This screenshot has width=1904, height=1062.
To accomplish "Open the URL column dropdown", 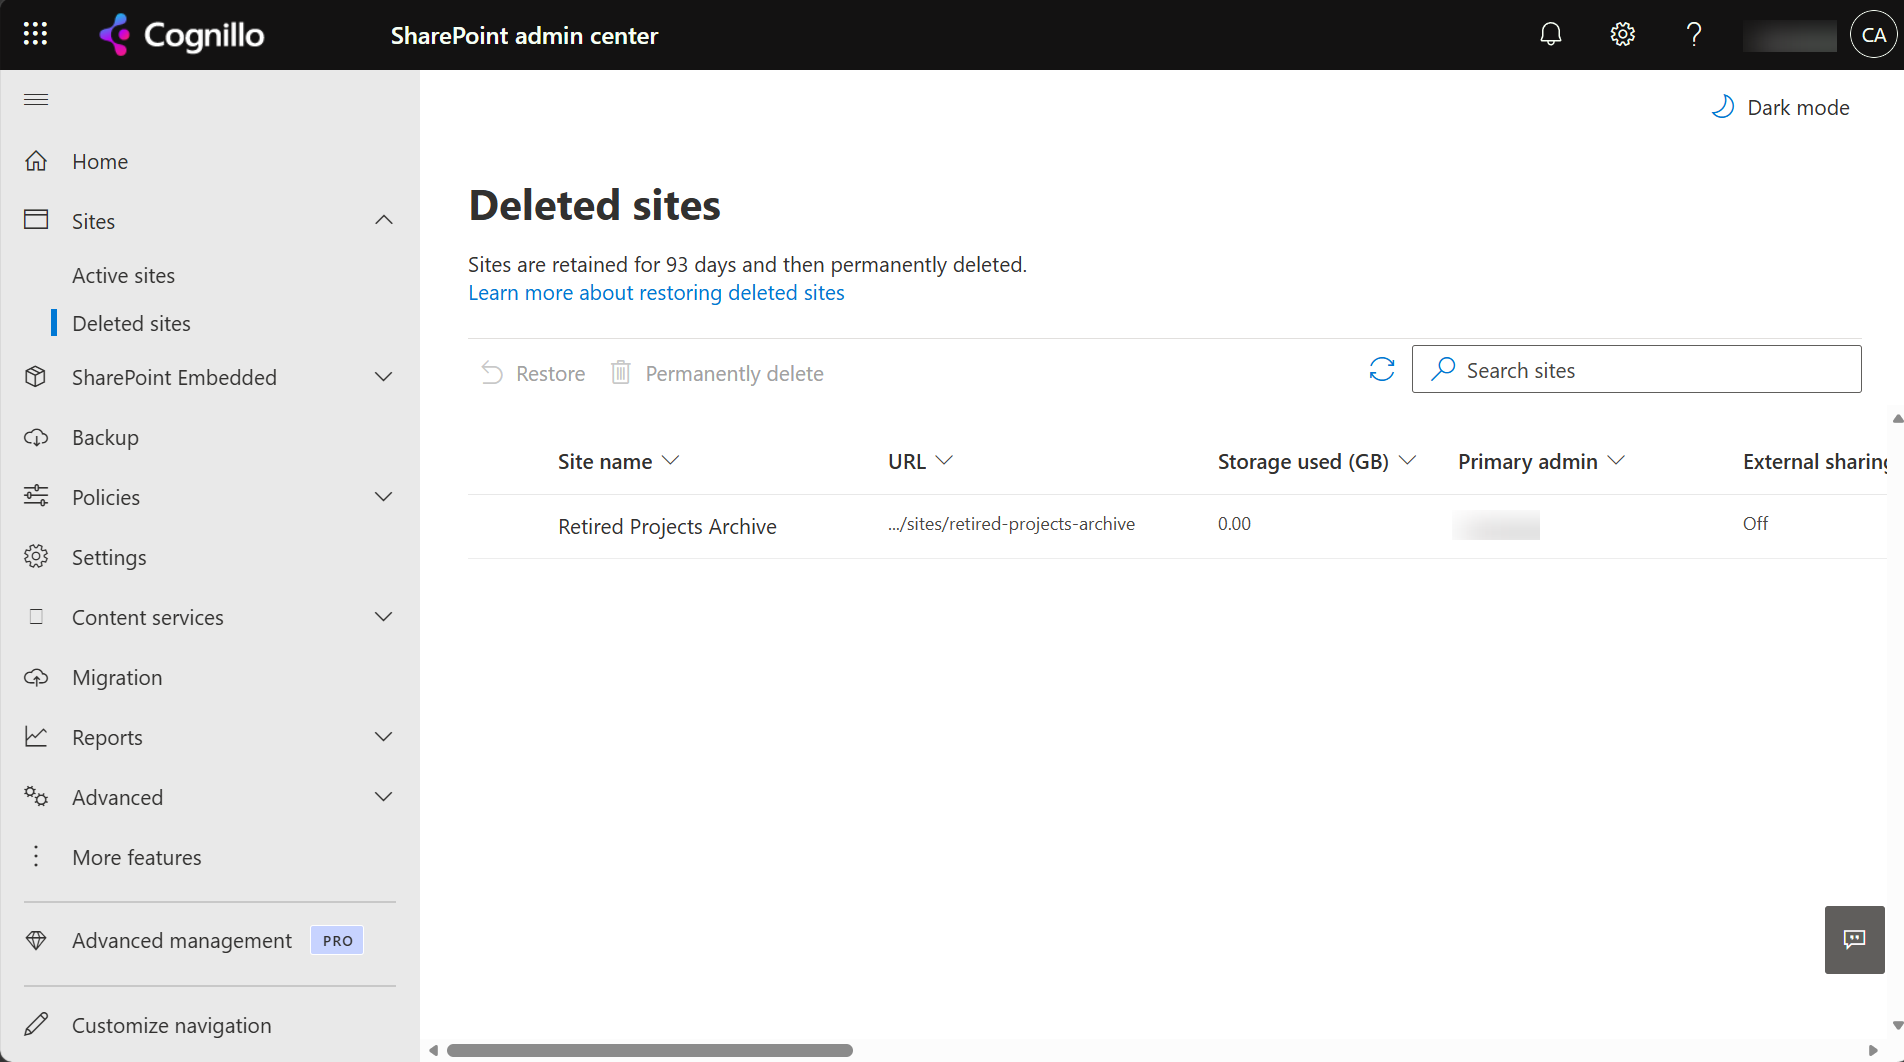I will (944, 460).
